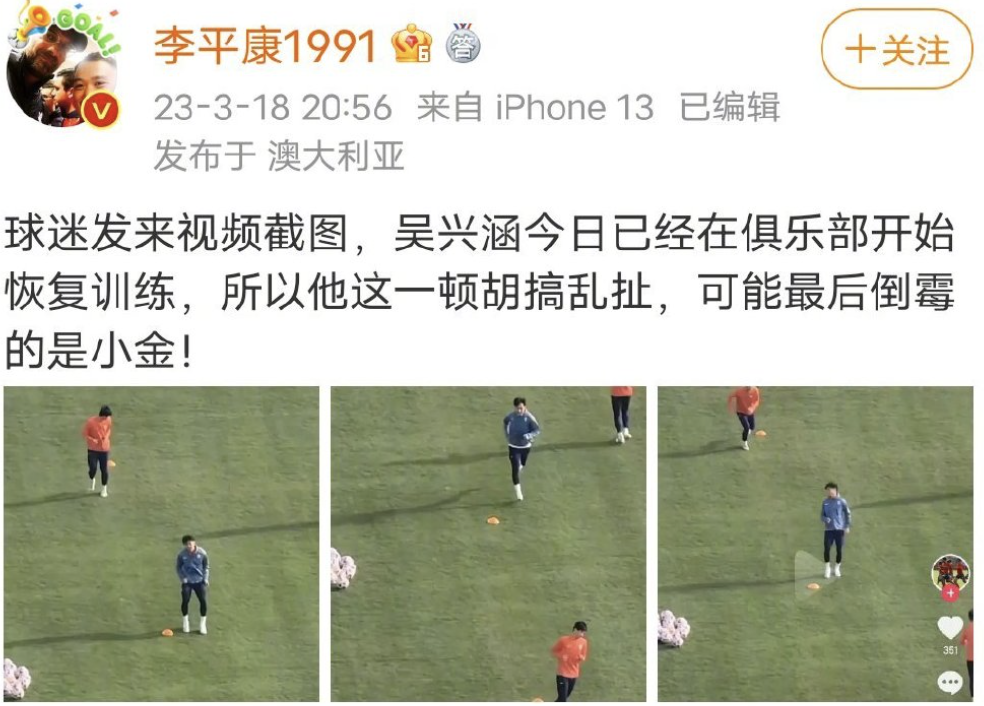Viewport: 984px width, 706px height.
Task: Tap the 发布于 澳大利亚 location text
Action: [279, 156]
